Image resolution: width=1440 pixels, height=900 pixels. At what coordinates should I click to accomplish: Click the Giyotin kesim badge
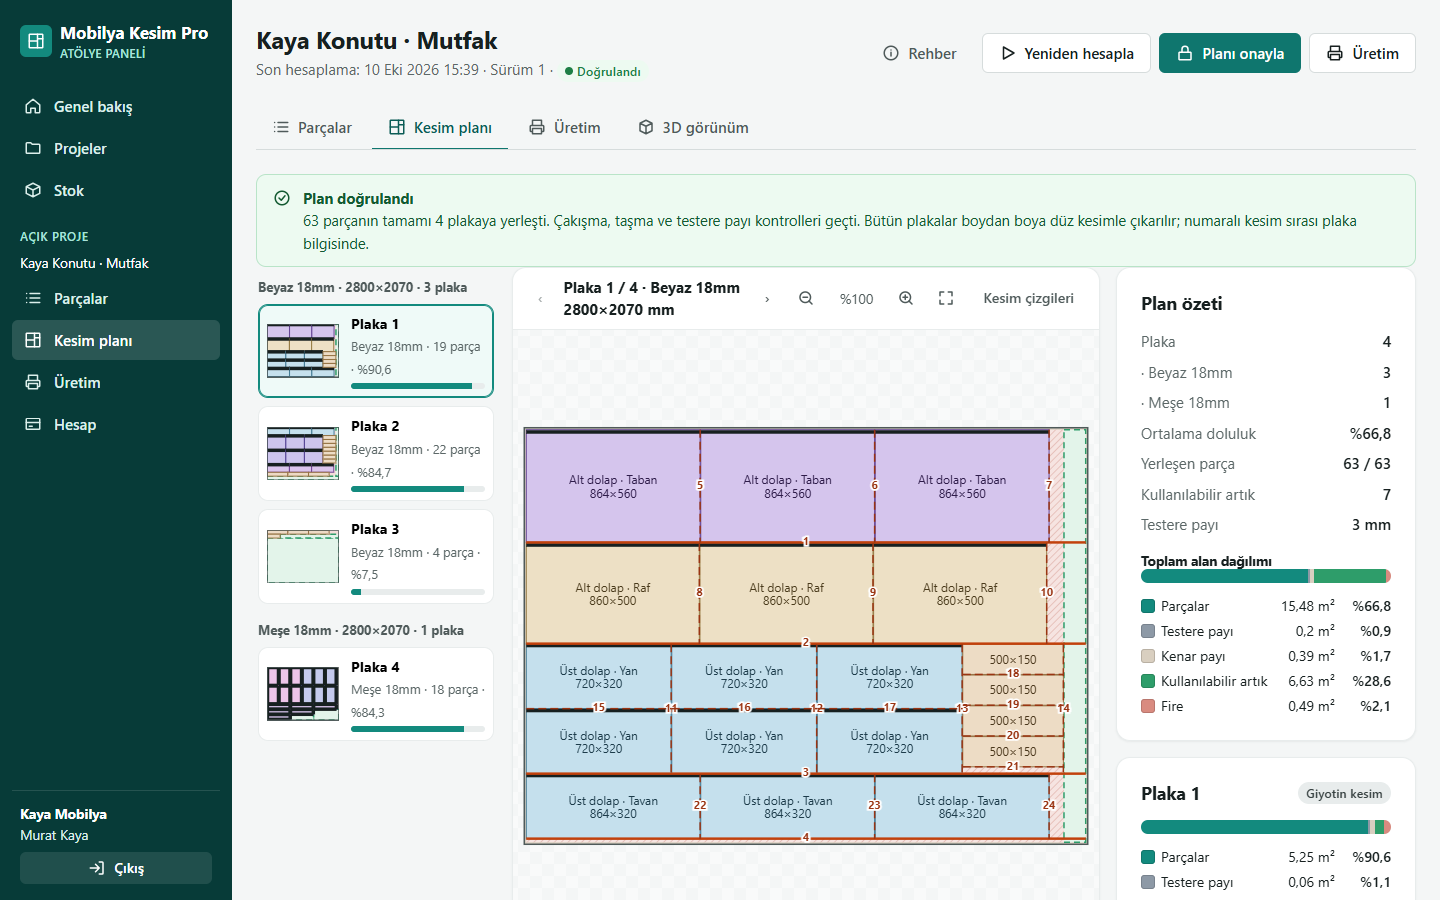pyautogui.click(x=1344, y=794)
